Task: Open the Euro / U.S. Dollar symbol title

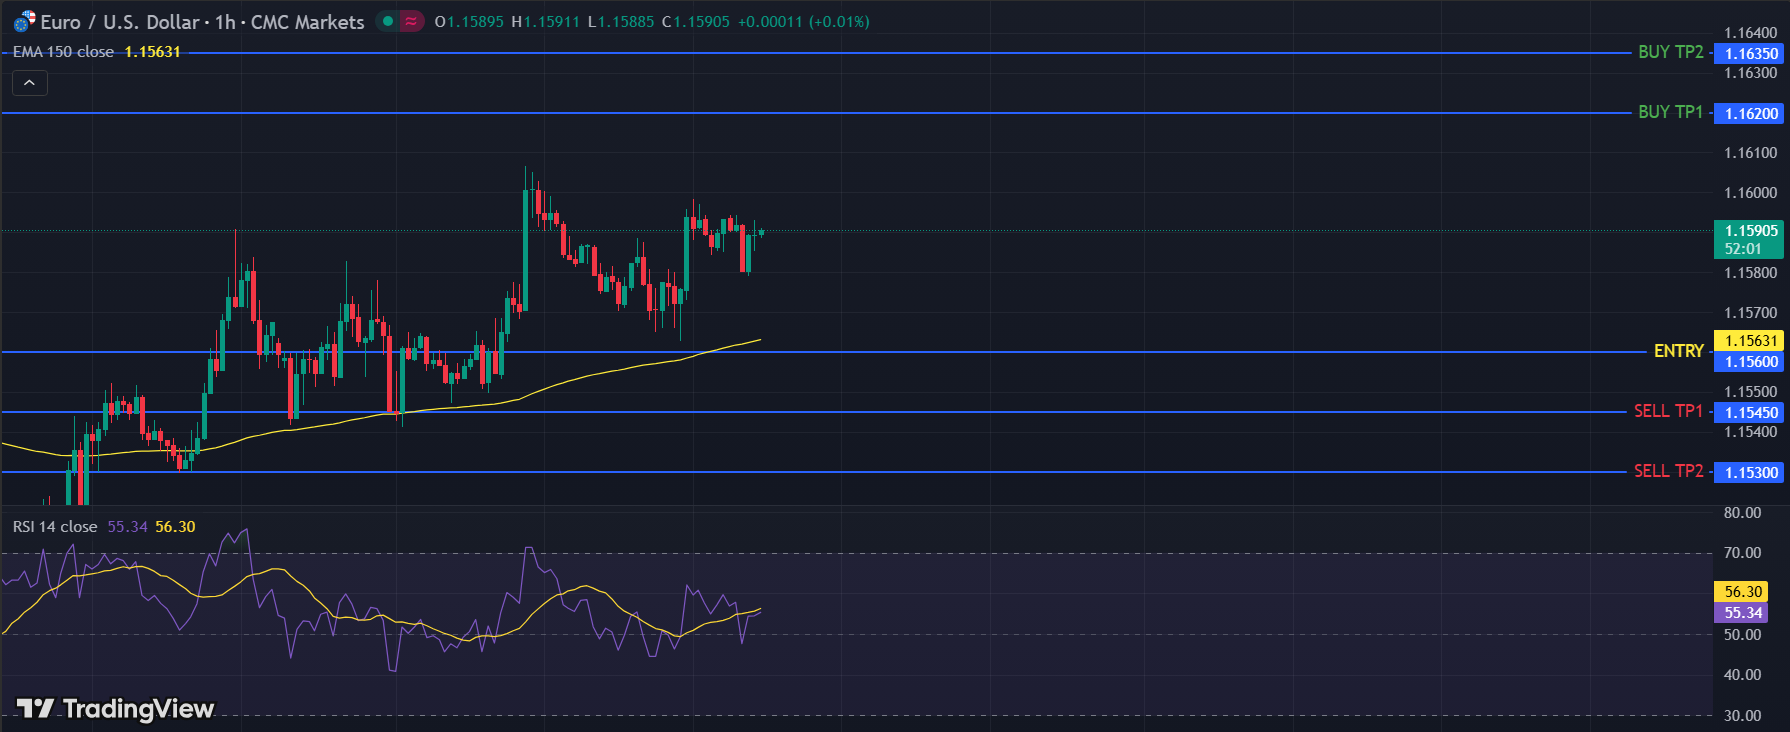Action: coord(202,22)
